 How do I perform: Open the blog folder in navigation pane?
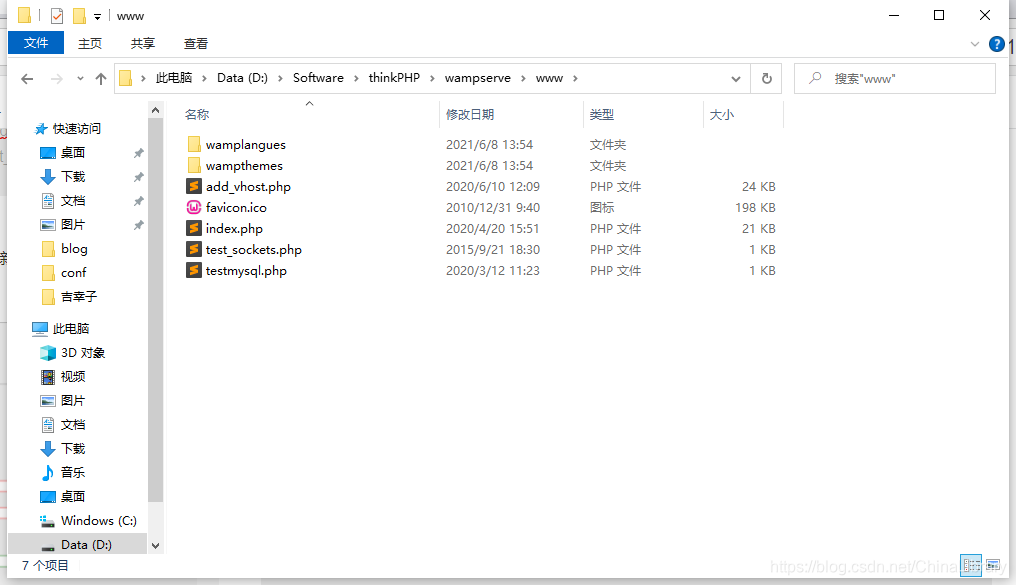pyautogui.click(x=74, y=249)
